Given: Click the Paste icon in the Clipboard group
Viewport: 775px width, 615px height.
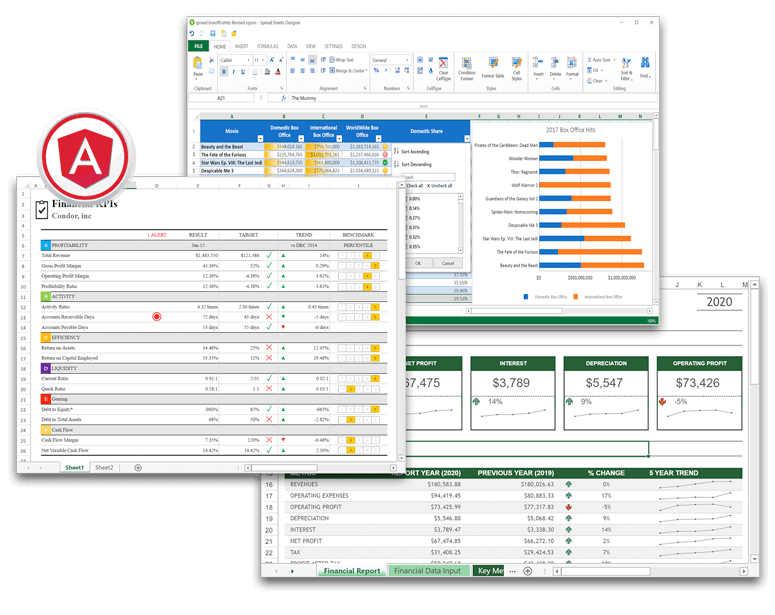Looking at the screenshot, I should click(x=198, y=63).
